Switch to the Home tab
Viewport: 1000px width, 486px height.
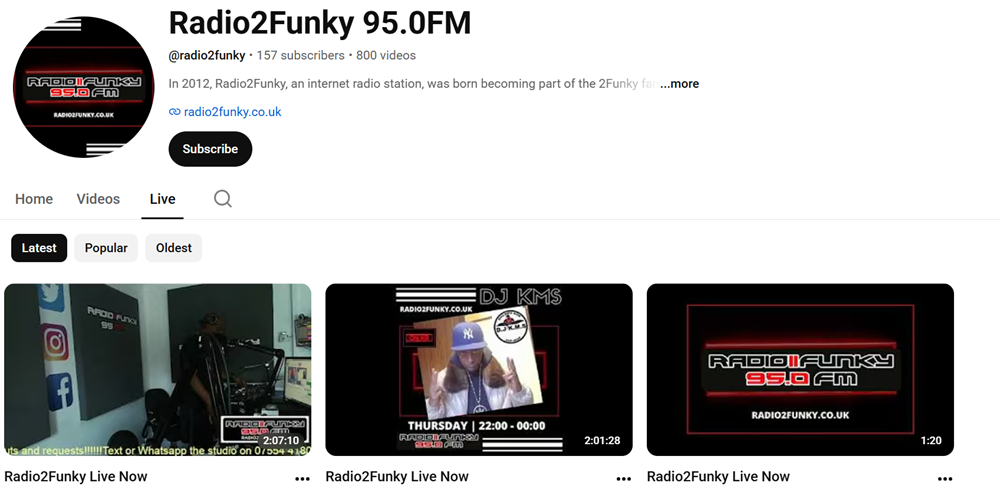click(x=34, y=199)
